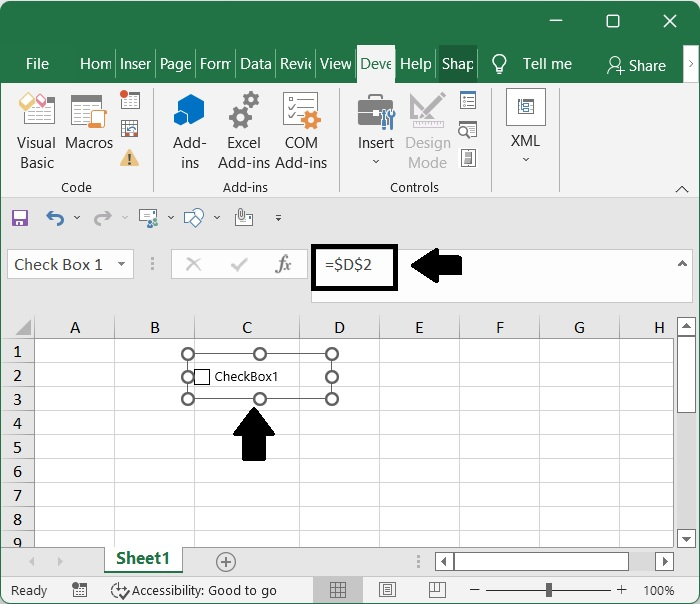
Task: Select row 5 header
Action: [x=17, y=447]
